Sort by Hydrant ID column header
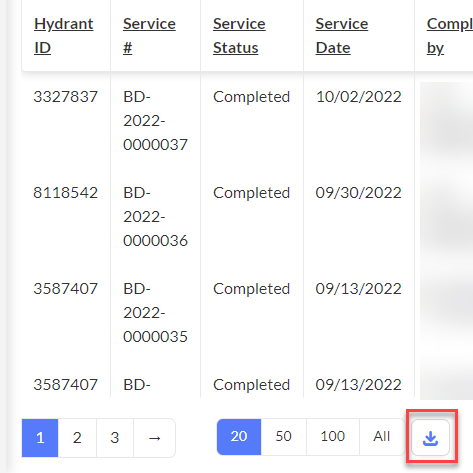The width and height of the screenshot is (473, 473). pos(63,36)
